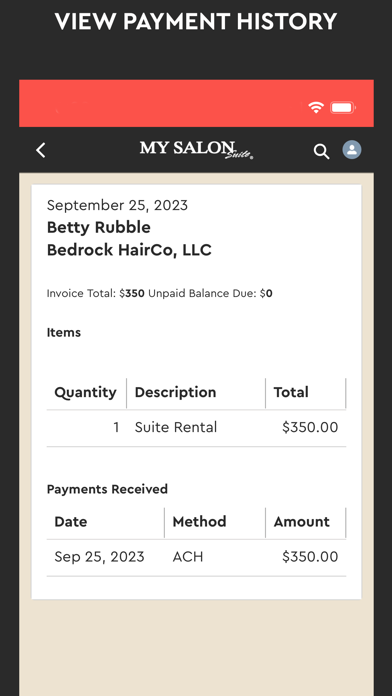Click the Invoice Total line

pos(159,293)
